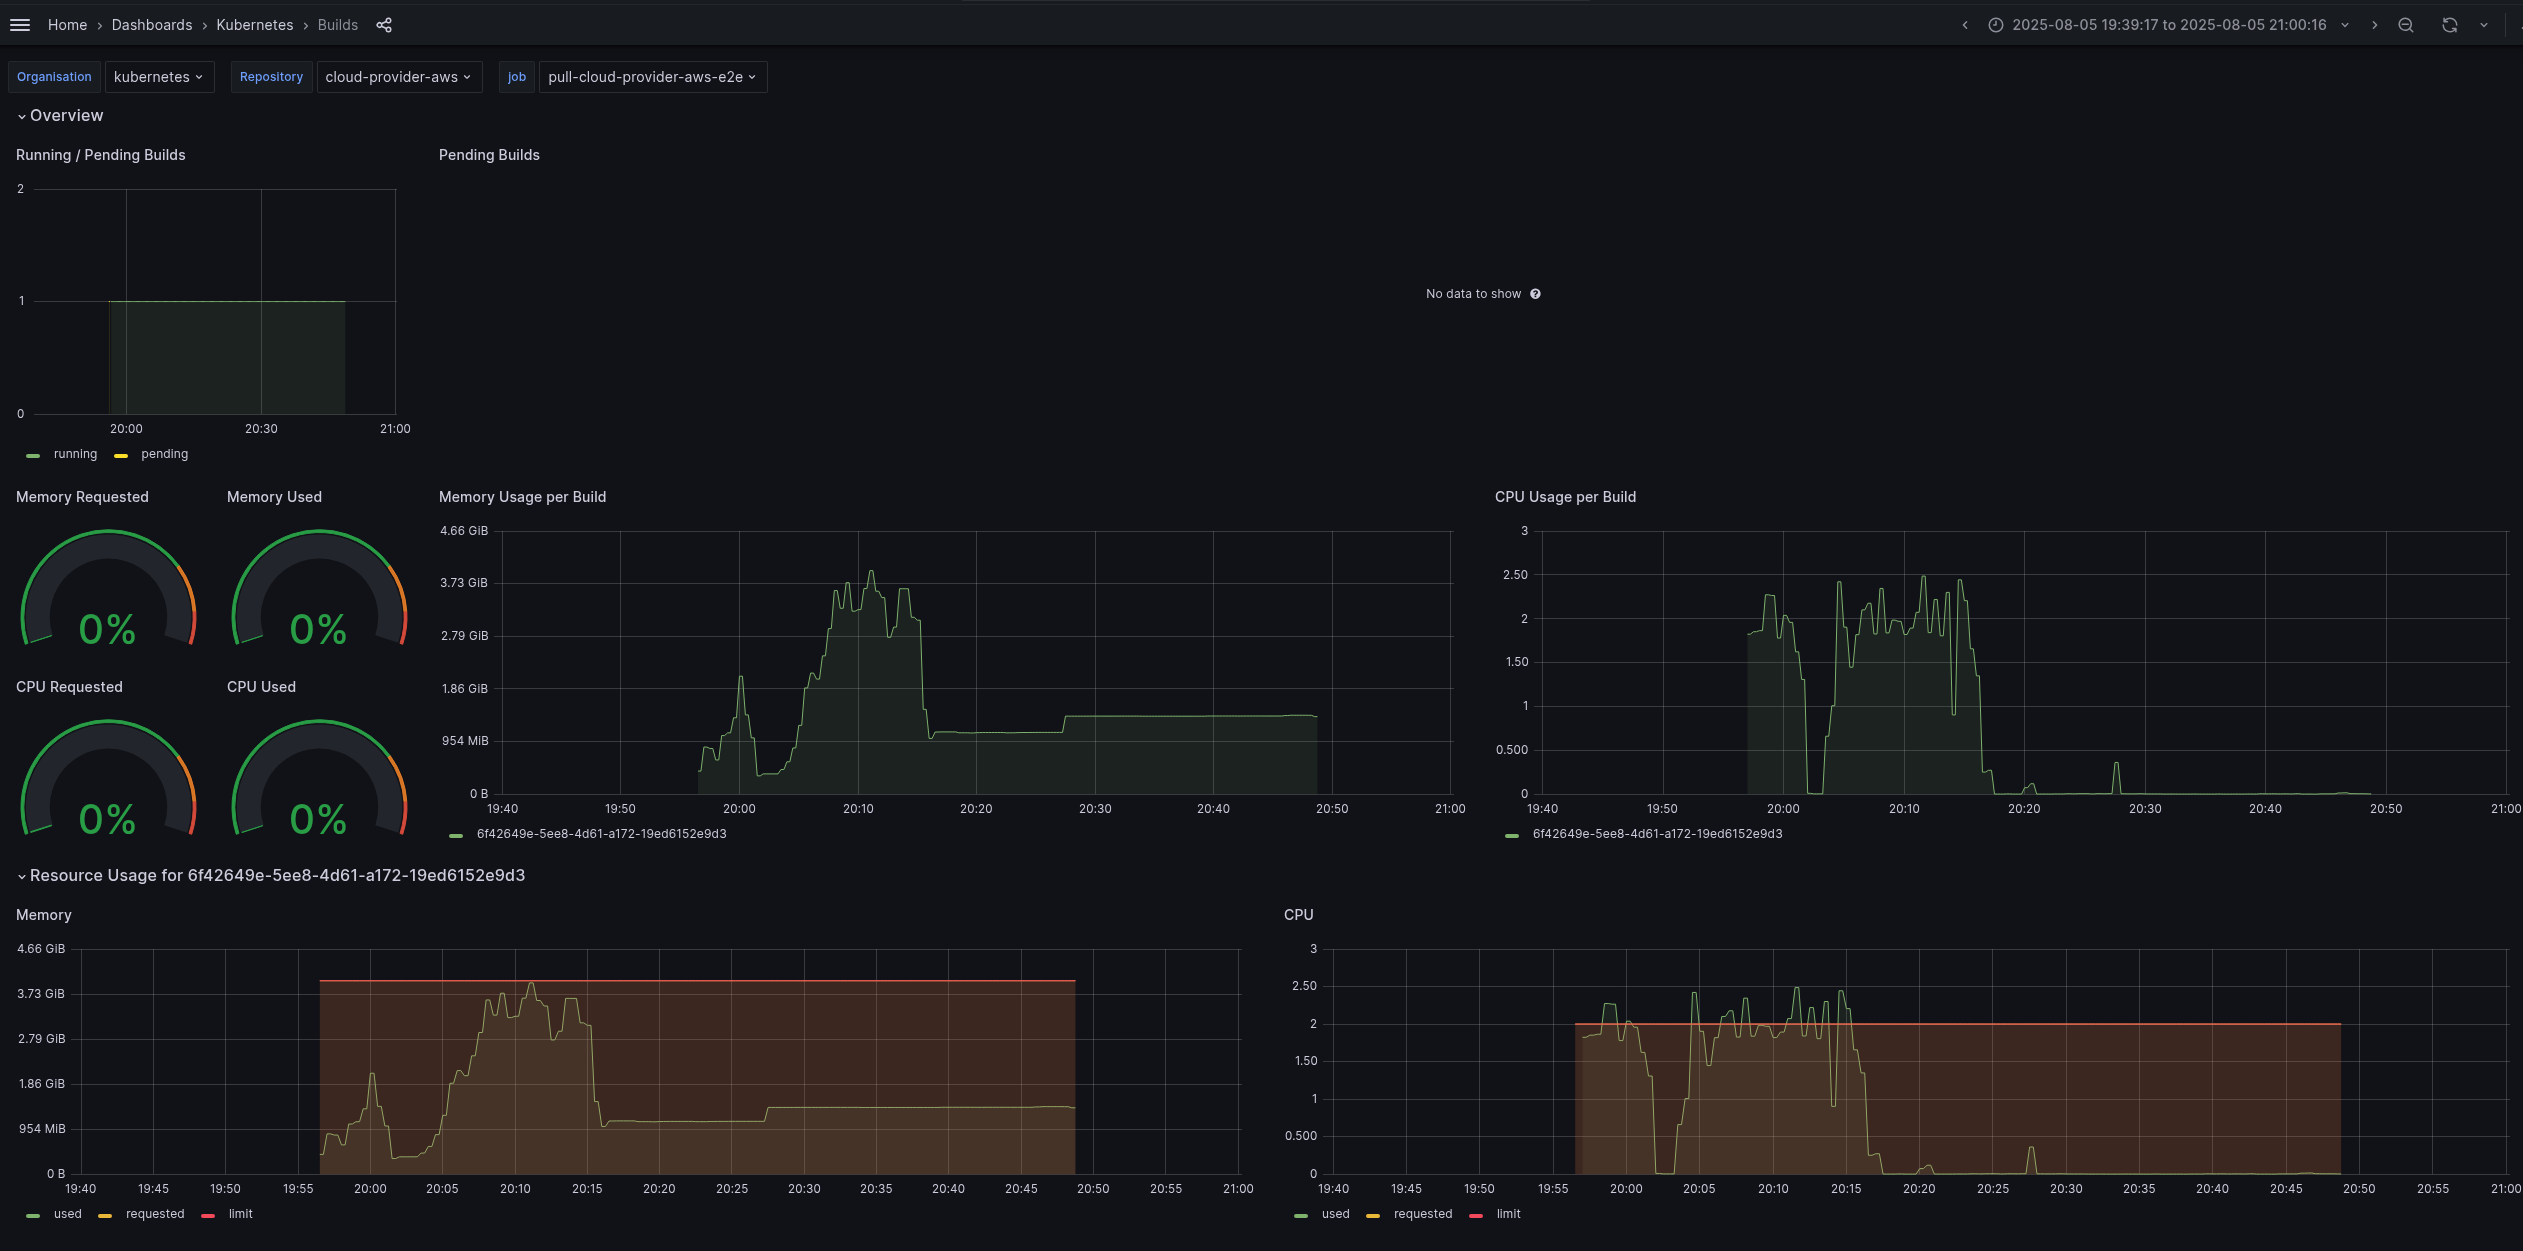Go to Dashboards breadcrumb
The image size is (2523, 1251).
[152, 25]
